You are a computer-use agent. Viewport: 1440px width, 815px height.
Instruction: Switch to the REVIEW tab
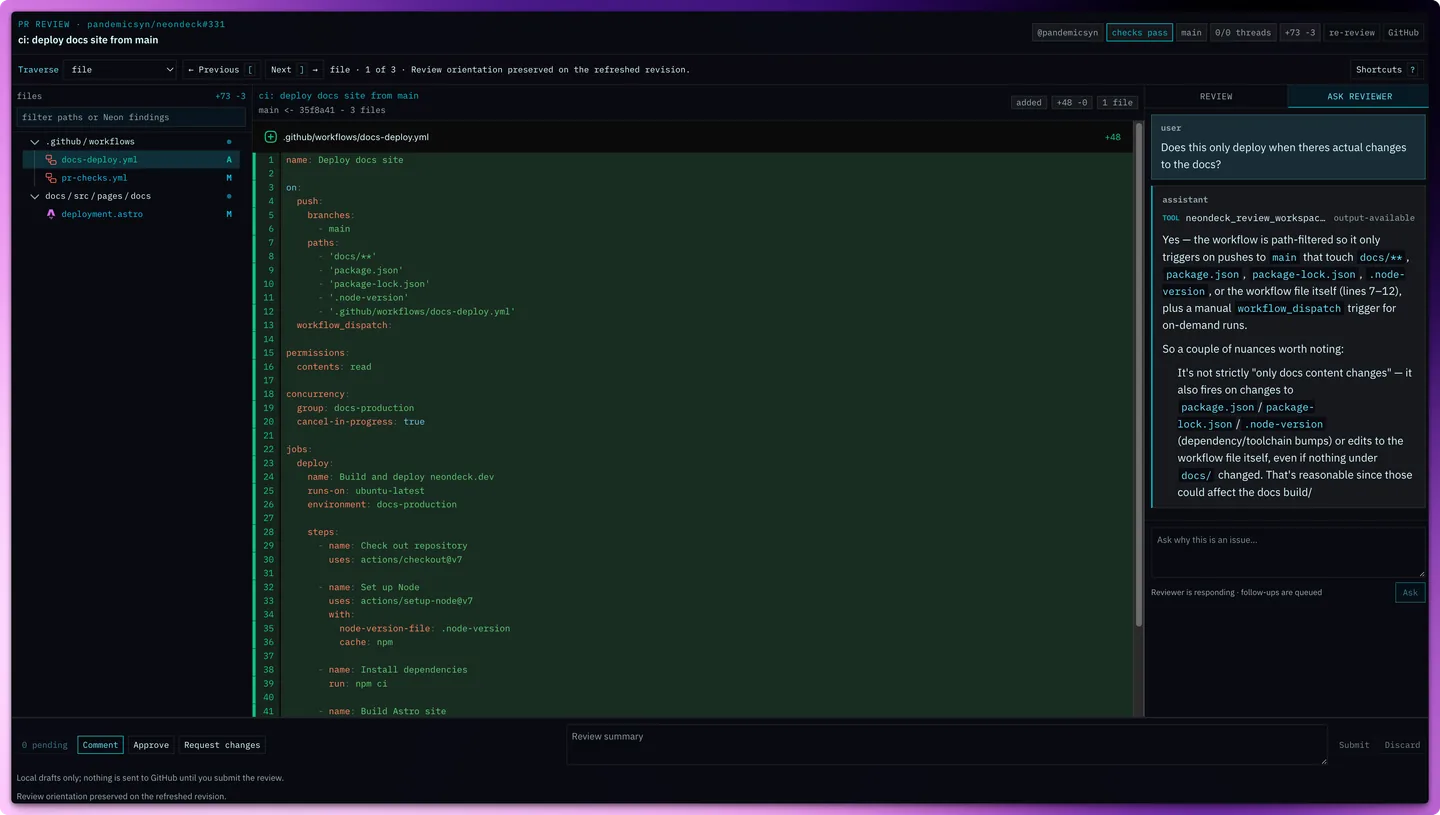click(x=1216, y=96)
